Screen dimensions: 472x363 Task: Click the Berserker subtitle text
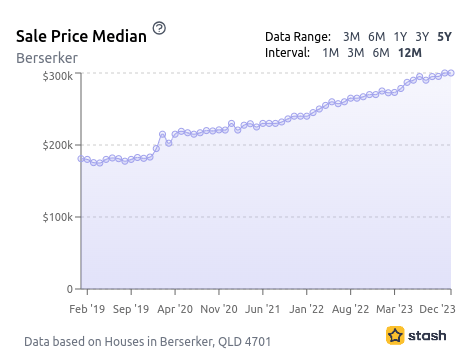(x=47, y=58)
